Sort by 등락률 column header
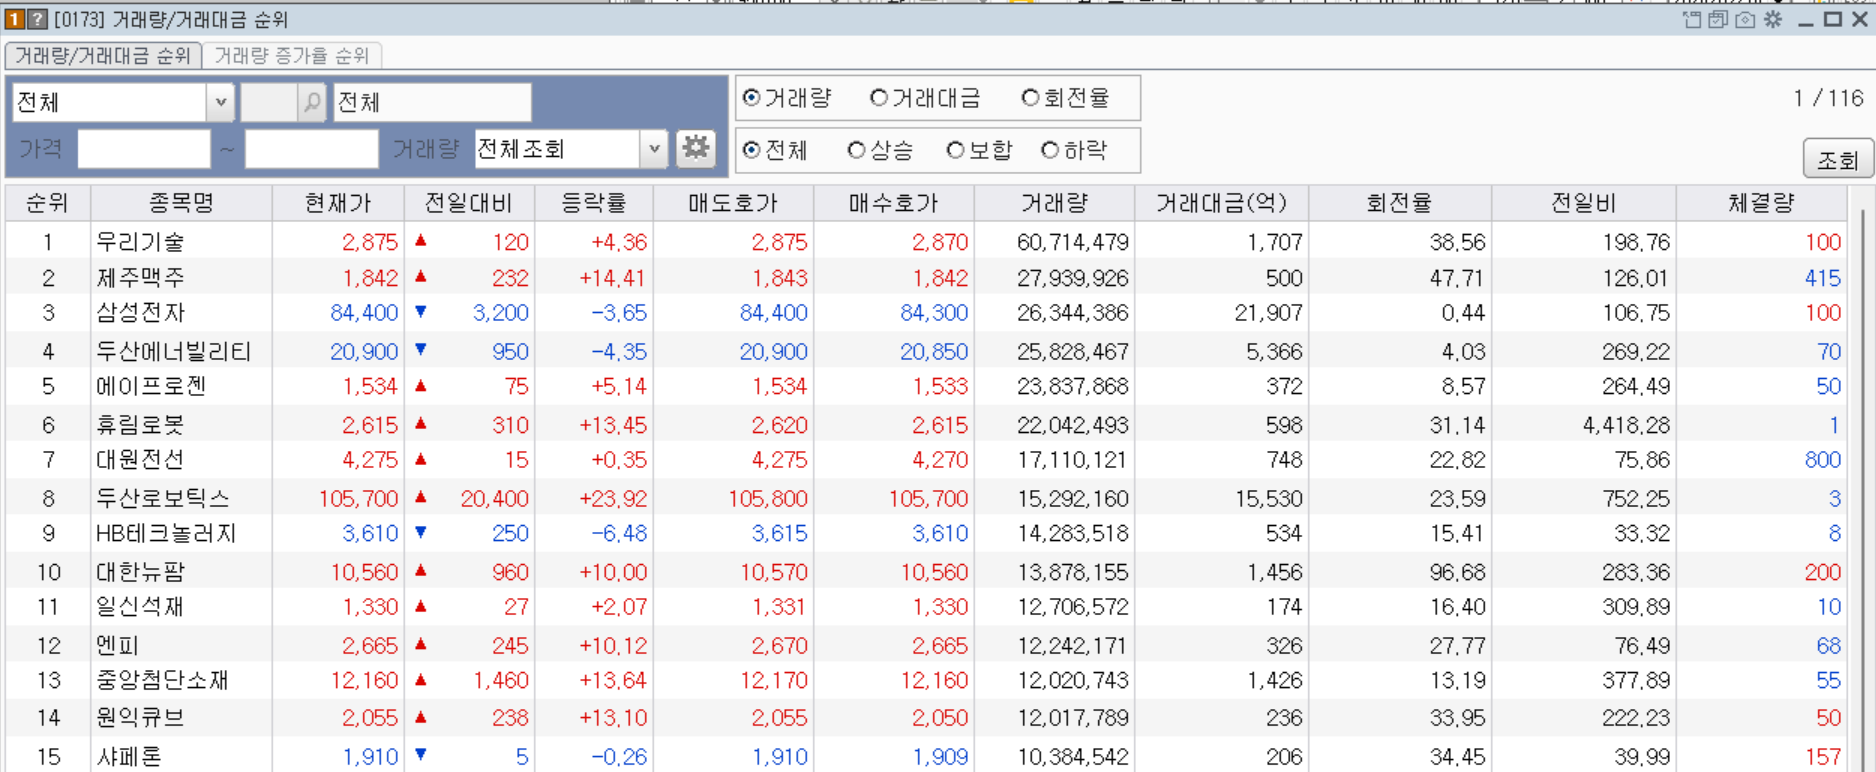The width and height of the screenshot is (1876, 772). click(594, 203)
